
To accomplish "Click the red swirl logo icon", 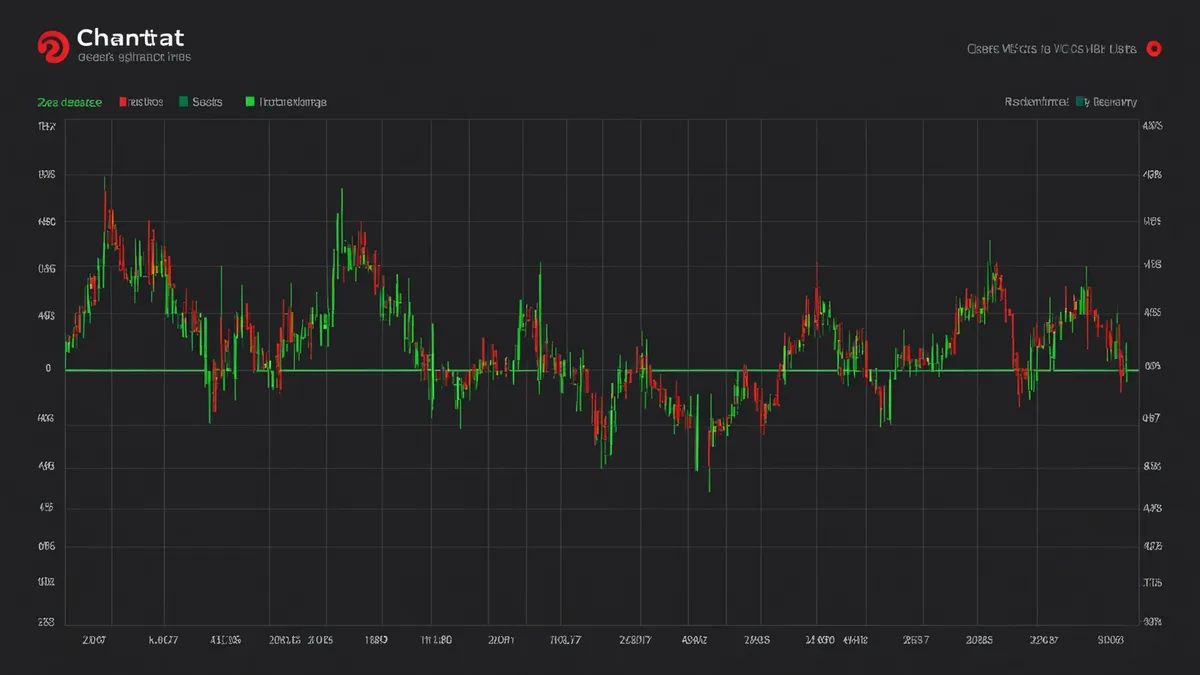I will point(52,46).
